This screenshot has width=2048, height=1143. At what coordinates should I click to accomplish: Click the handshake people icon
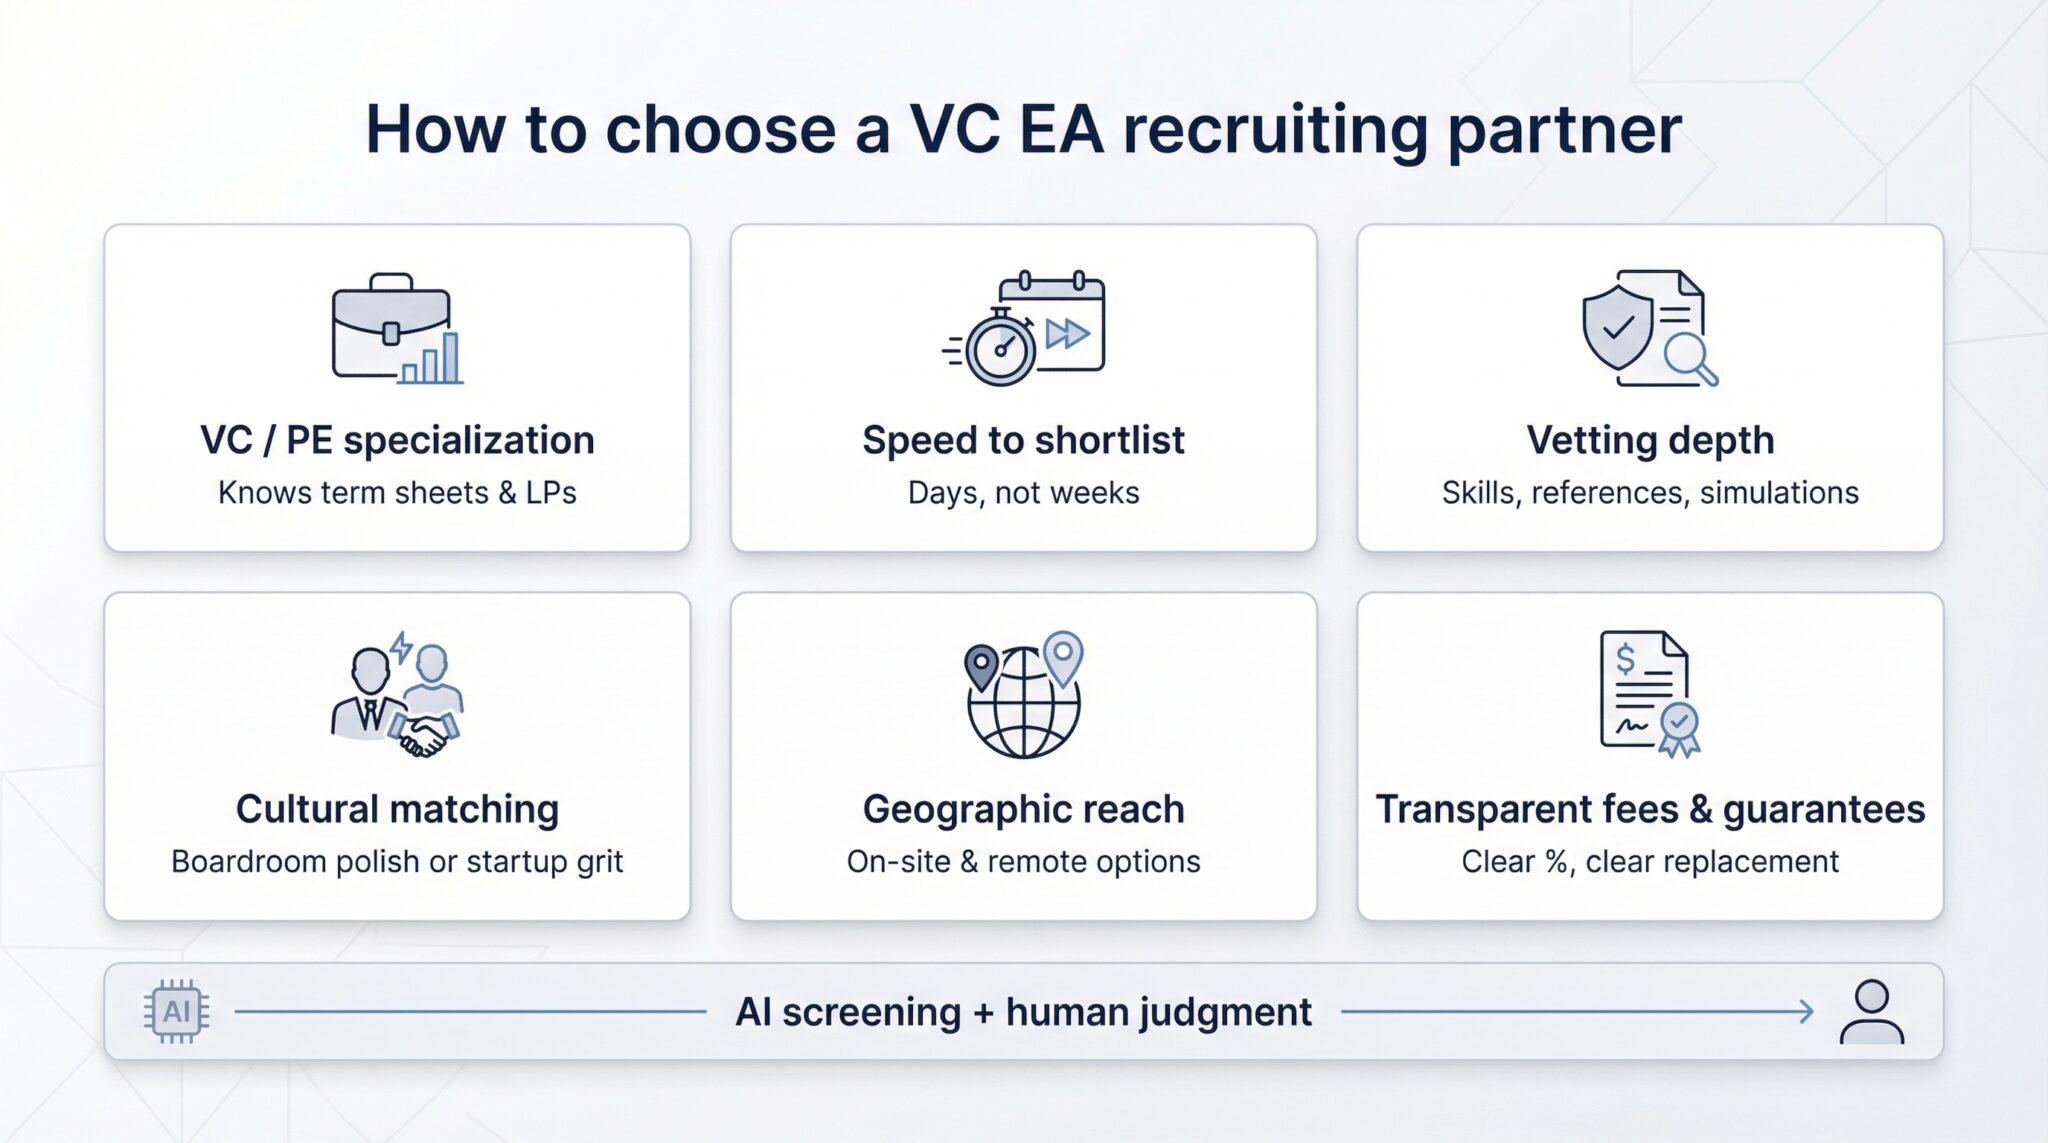pos(397,694)
